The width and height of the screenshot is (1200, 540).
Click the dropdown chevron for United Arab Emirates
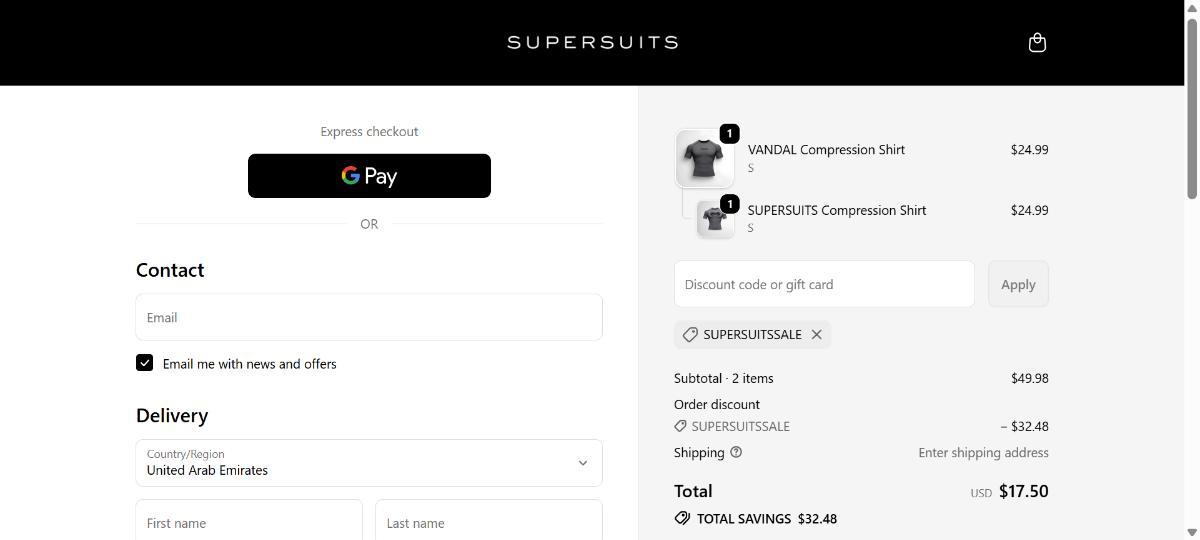pyautogui.click(x=583, y=463)
